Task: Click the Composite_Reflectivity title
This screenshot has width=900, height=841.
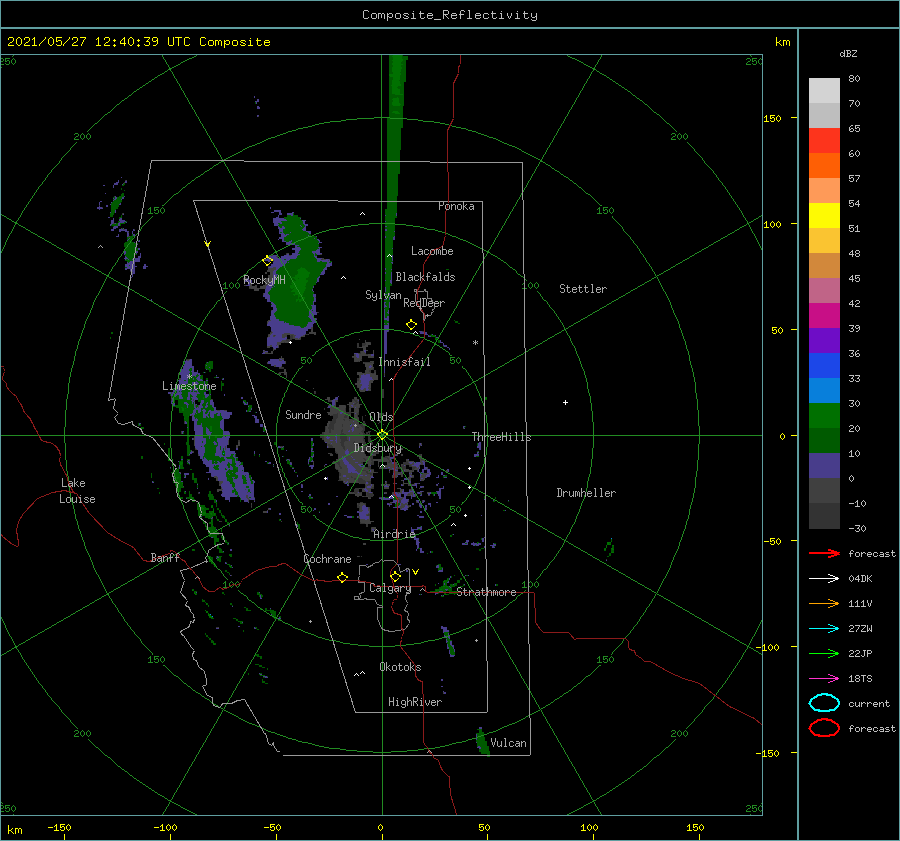Action: pyautogui.click(x=449, y=15)
